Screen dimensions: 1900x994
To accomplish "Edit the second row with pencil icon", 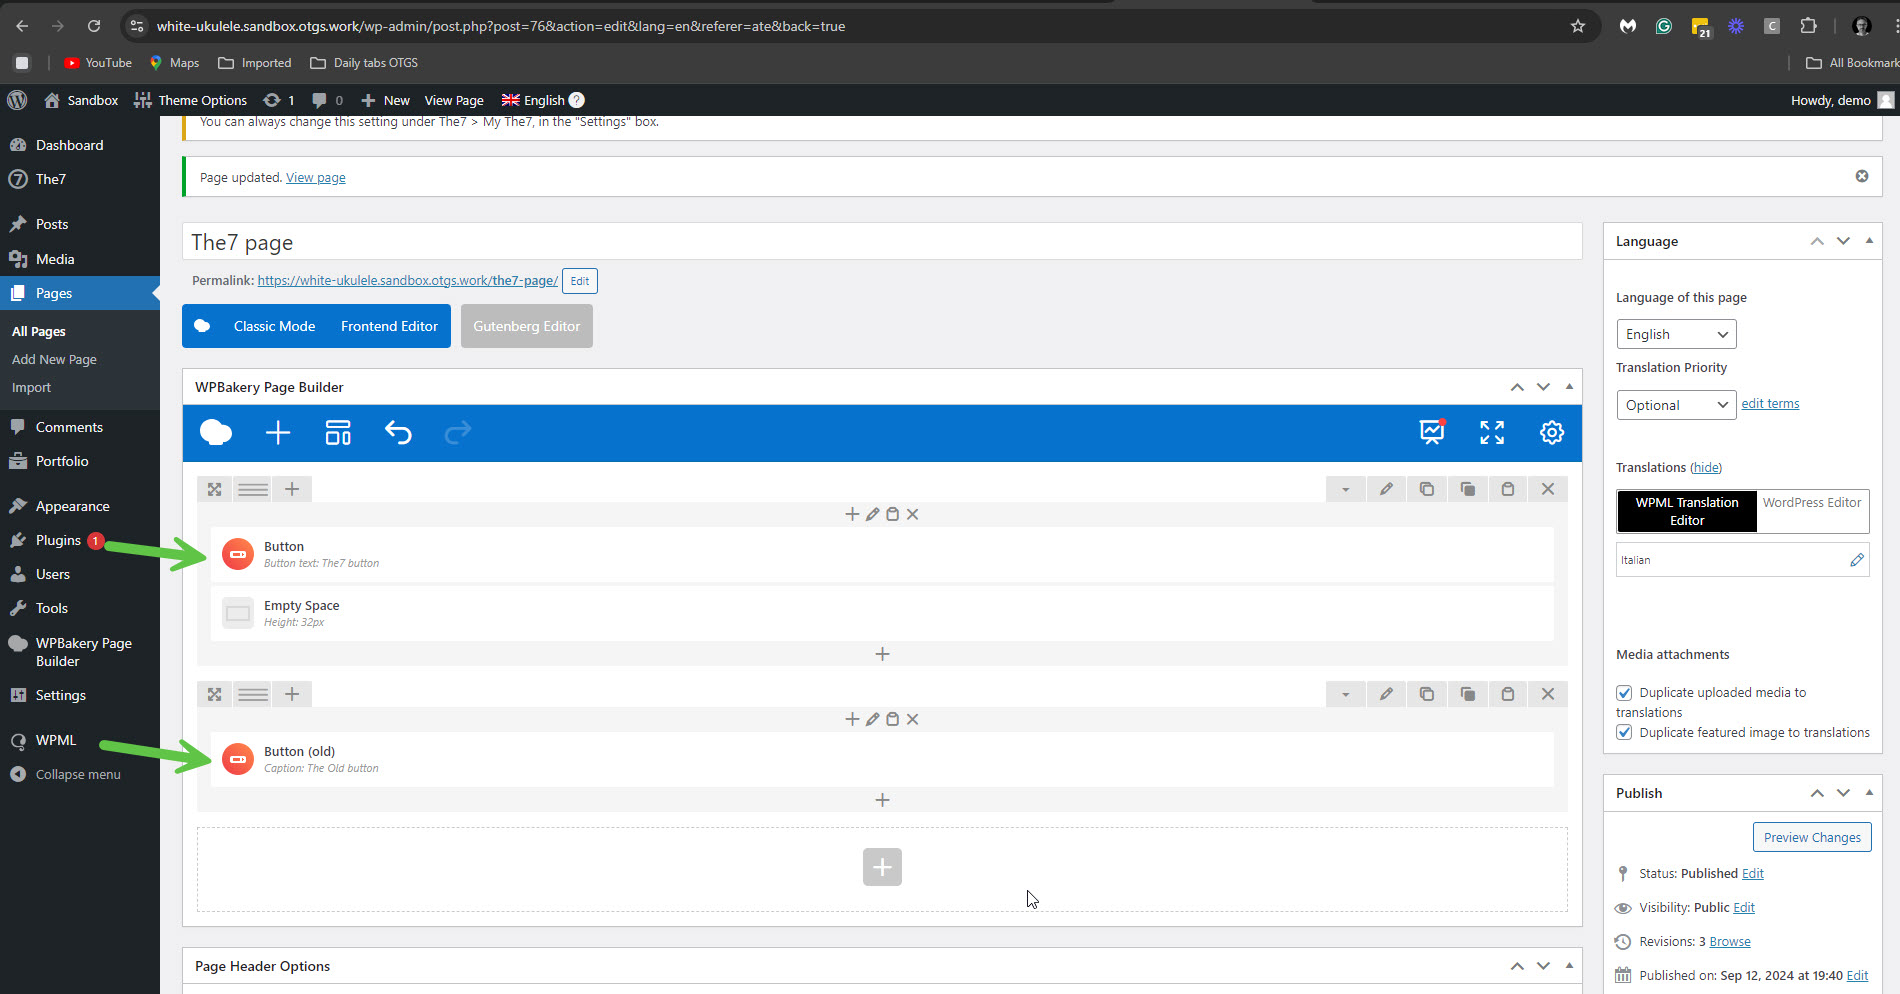I will [1386, 694].
